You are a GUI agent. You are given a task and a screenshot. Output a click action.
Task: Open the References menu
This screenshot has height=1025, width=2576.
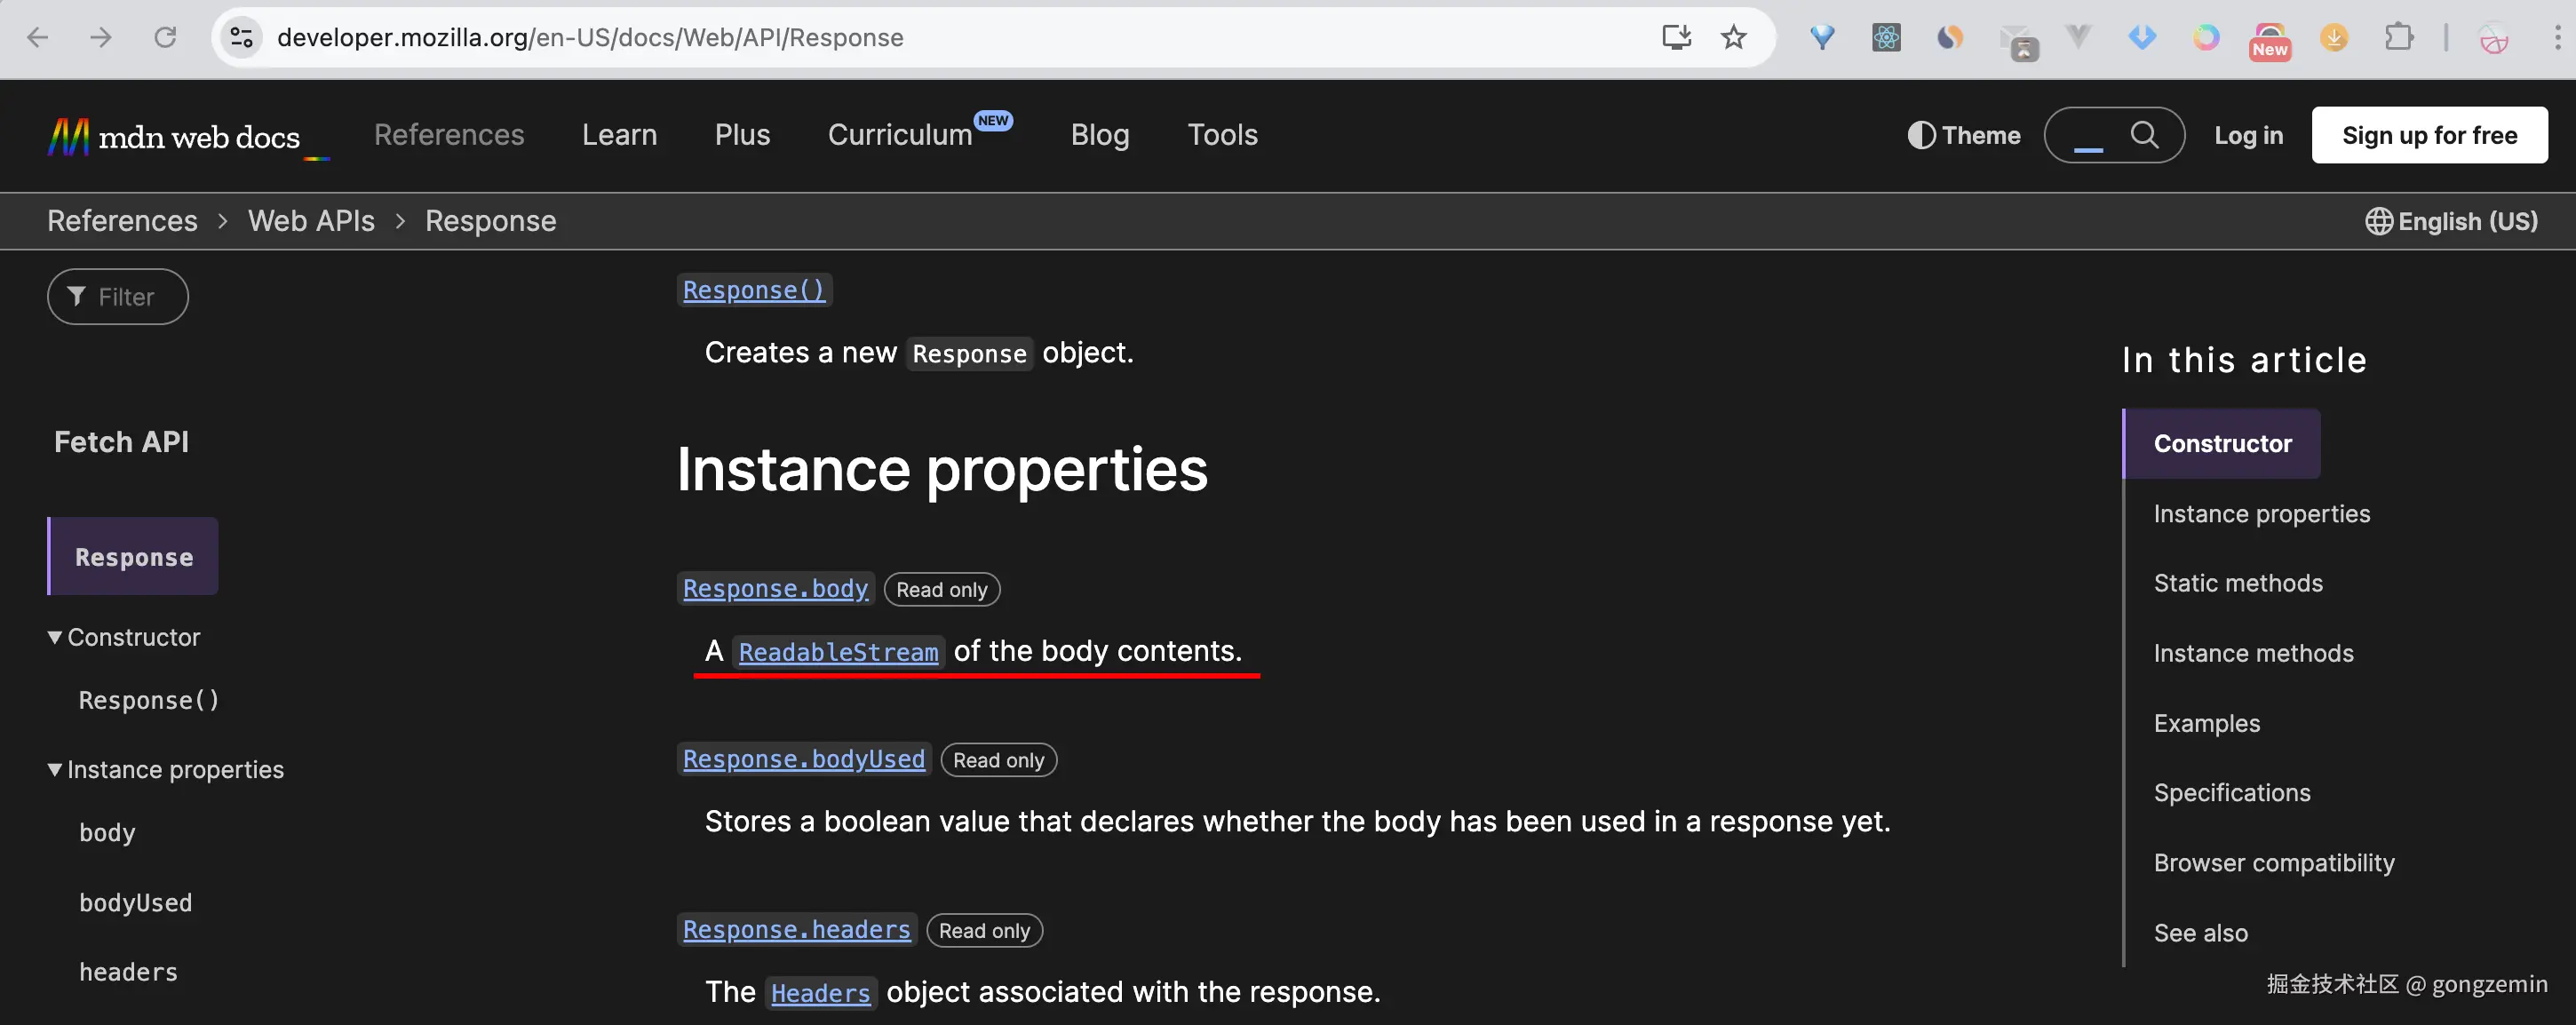coord(449,135)
